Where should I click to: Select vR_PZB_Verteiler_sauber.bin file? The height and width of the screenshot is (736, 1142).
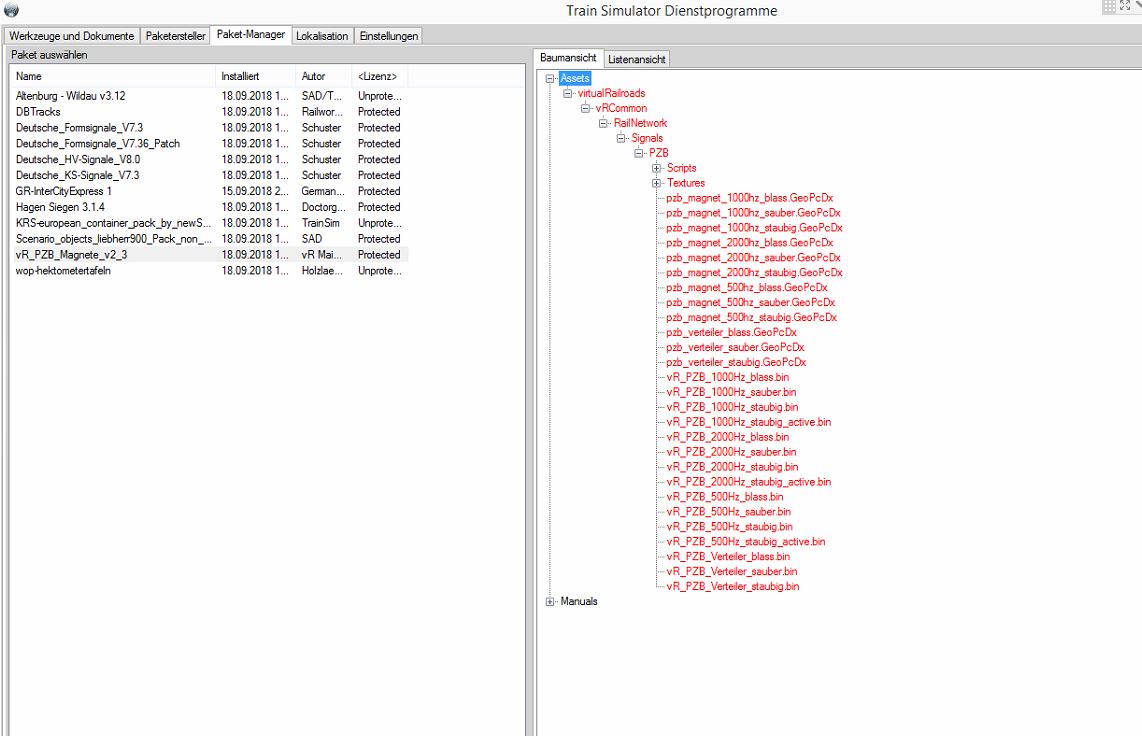(732, 571)
